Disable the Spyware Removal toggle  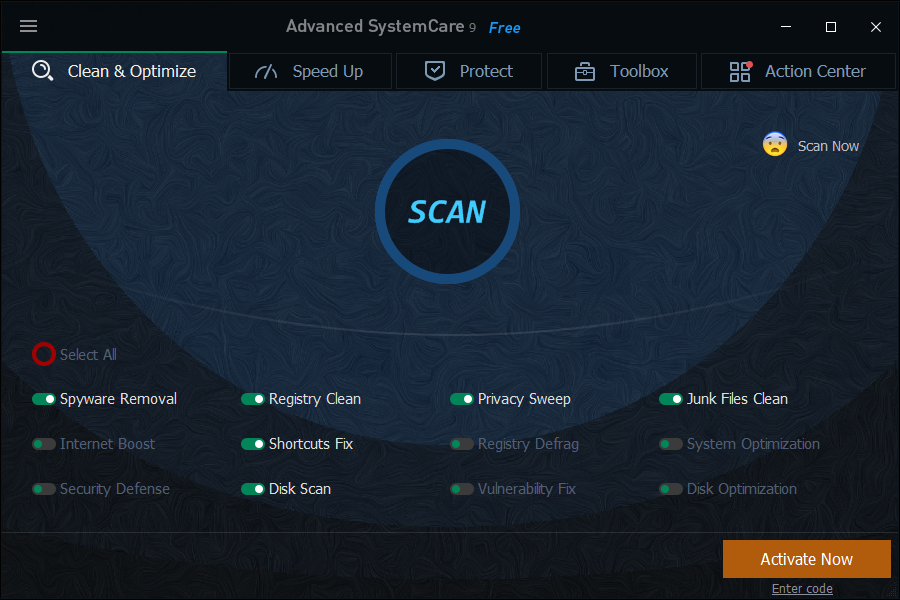pos(44,399)
